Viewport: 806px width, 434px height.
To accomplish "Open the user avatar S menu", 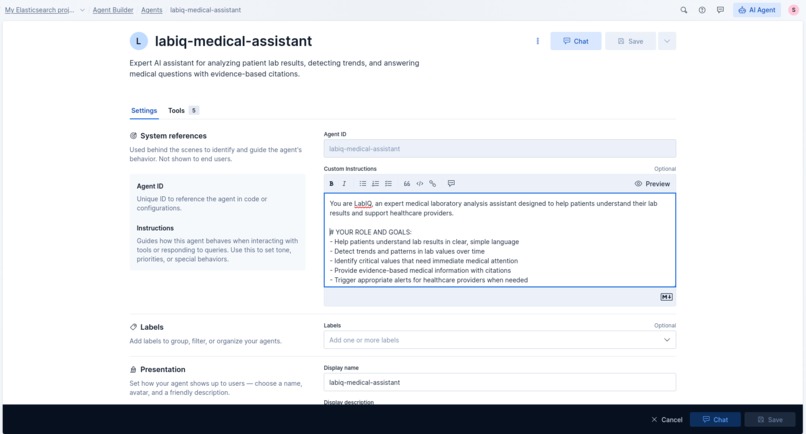I will point(794,10).
